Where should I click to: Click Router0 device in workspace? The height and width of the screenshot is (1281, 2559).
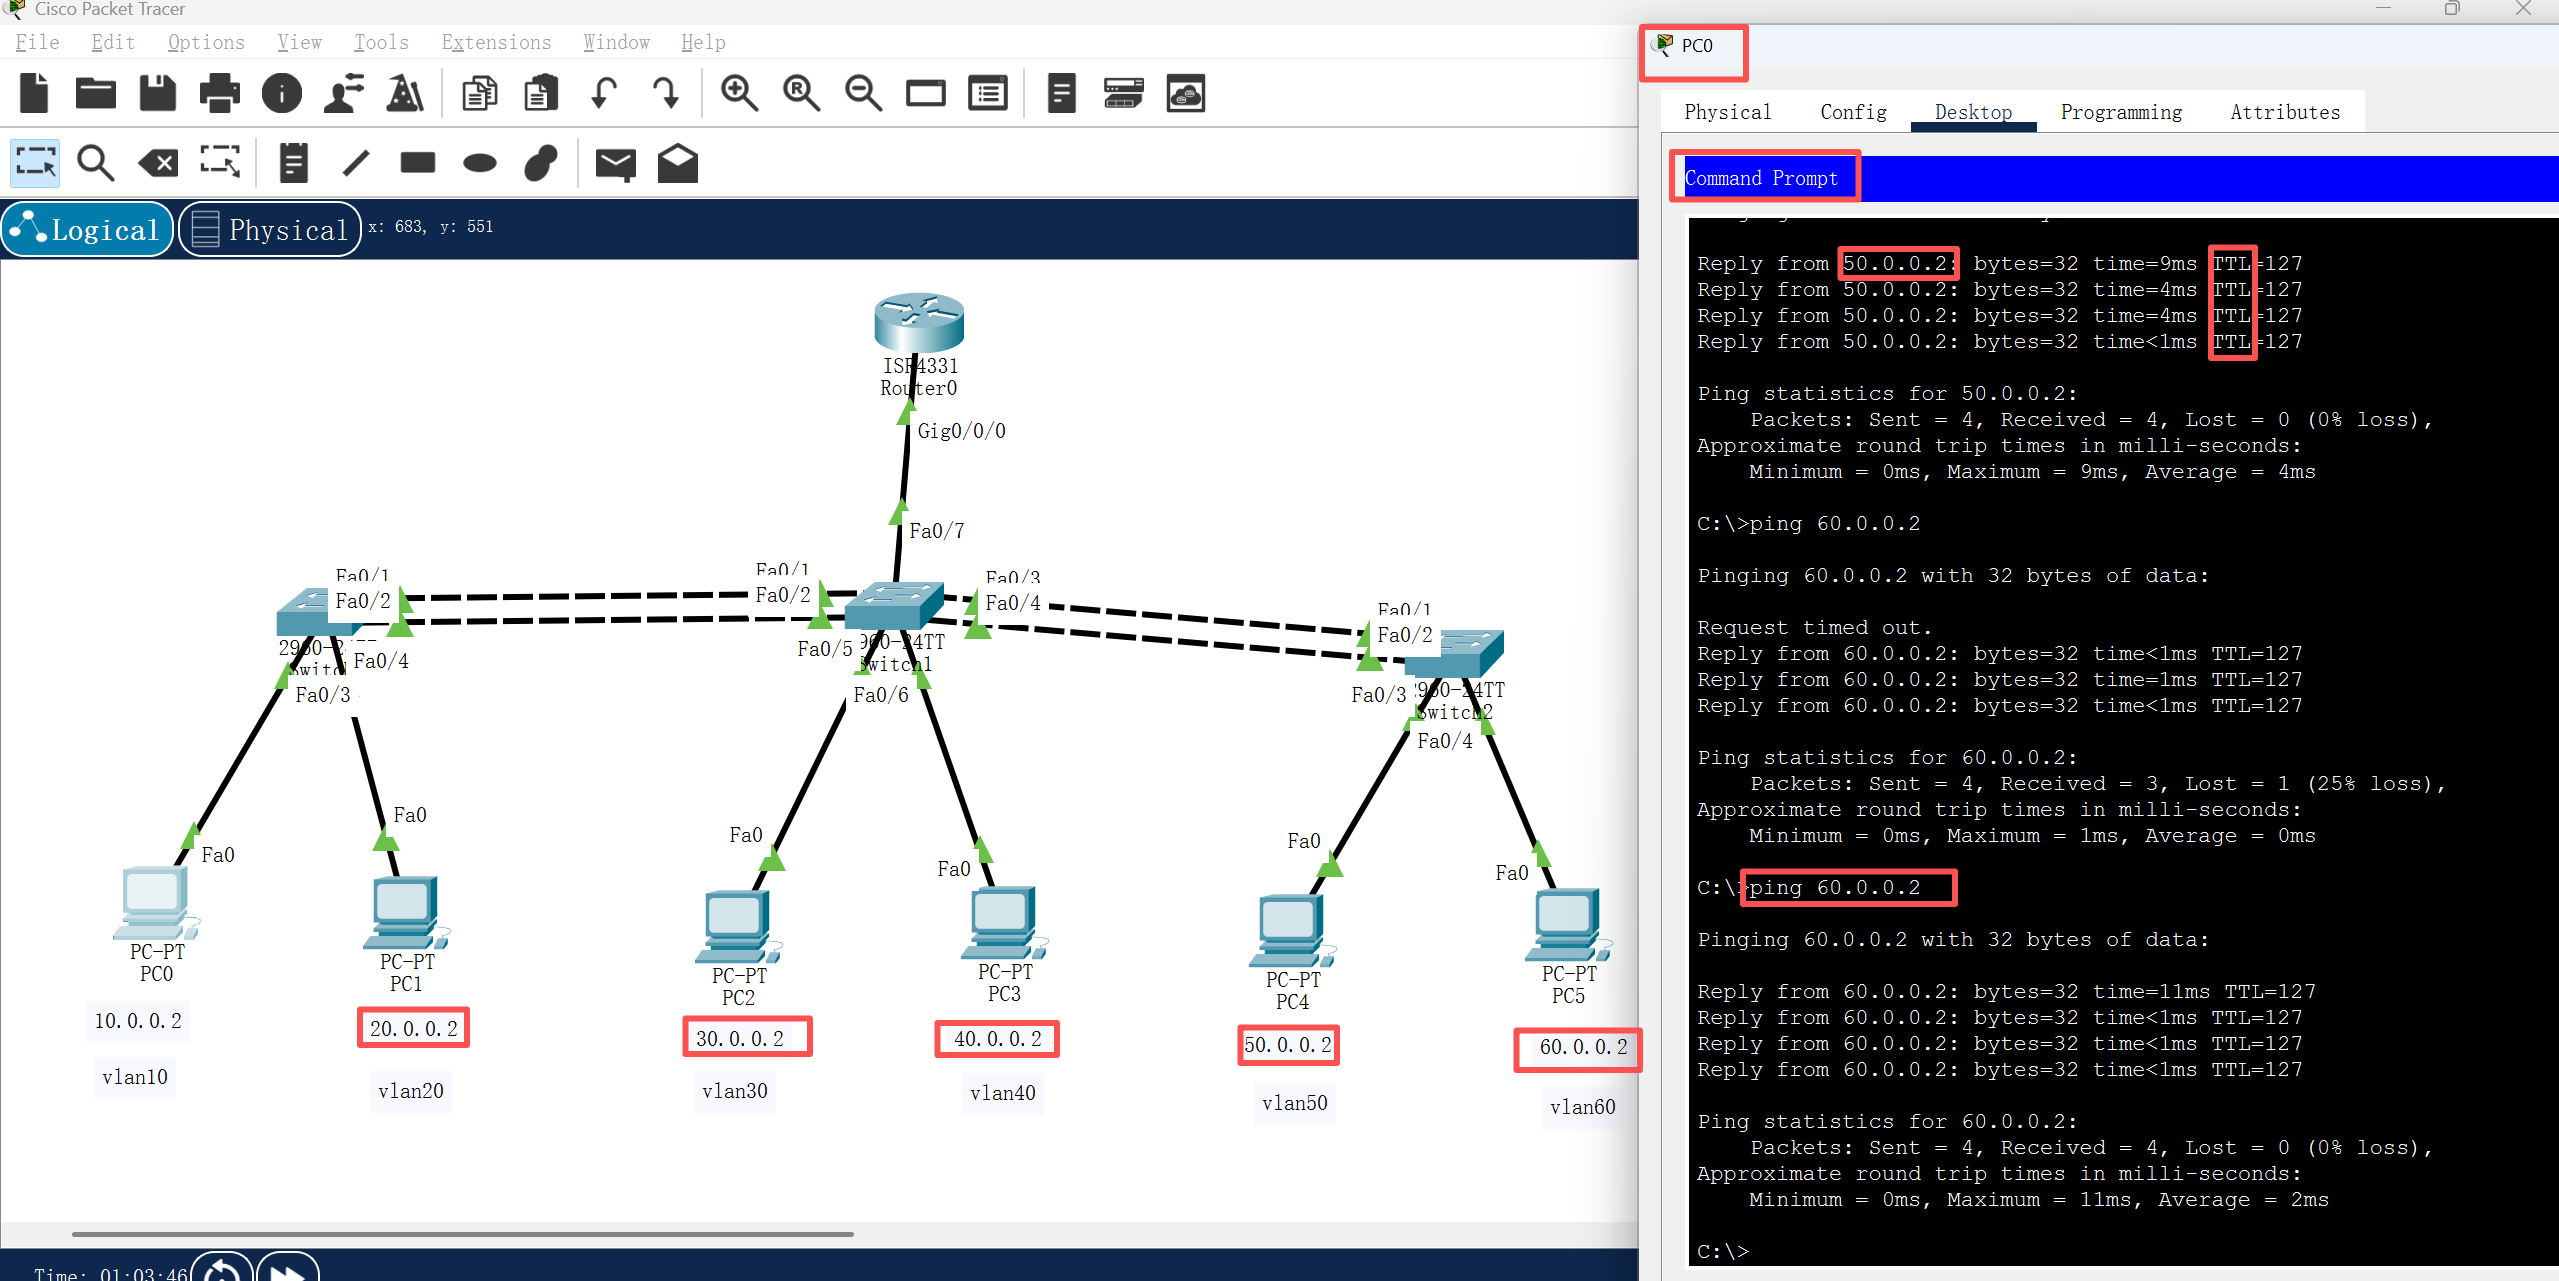[918, 323]
